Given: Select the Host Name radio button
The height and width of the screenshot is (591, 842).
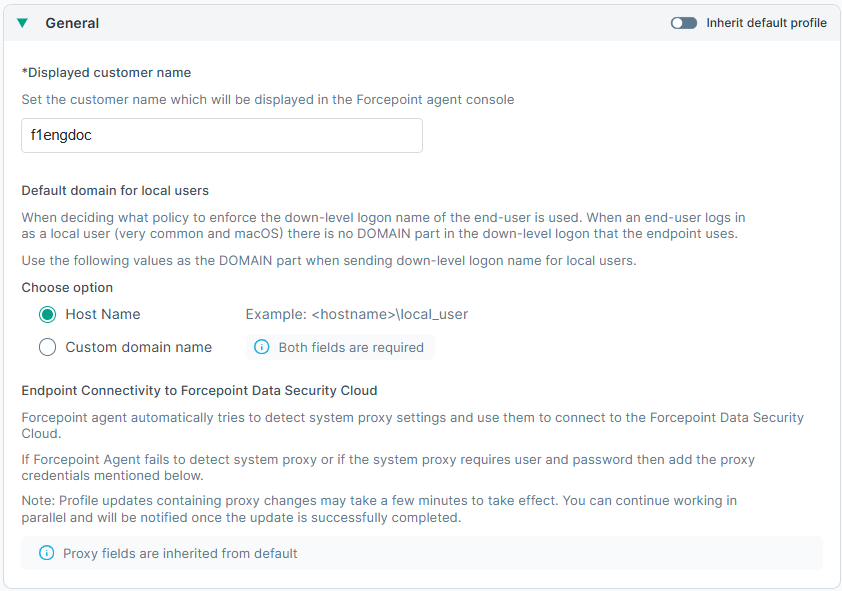Looking at the screenshot, I should 47,314.
